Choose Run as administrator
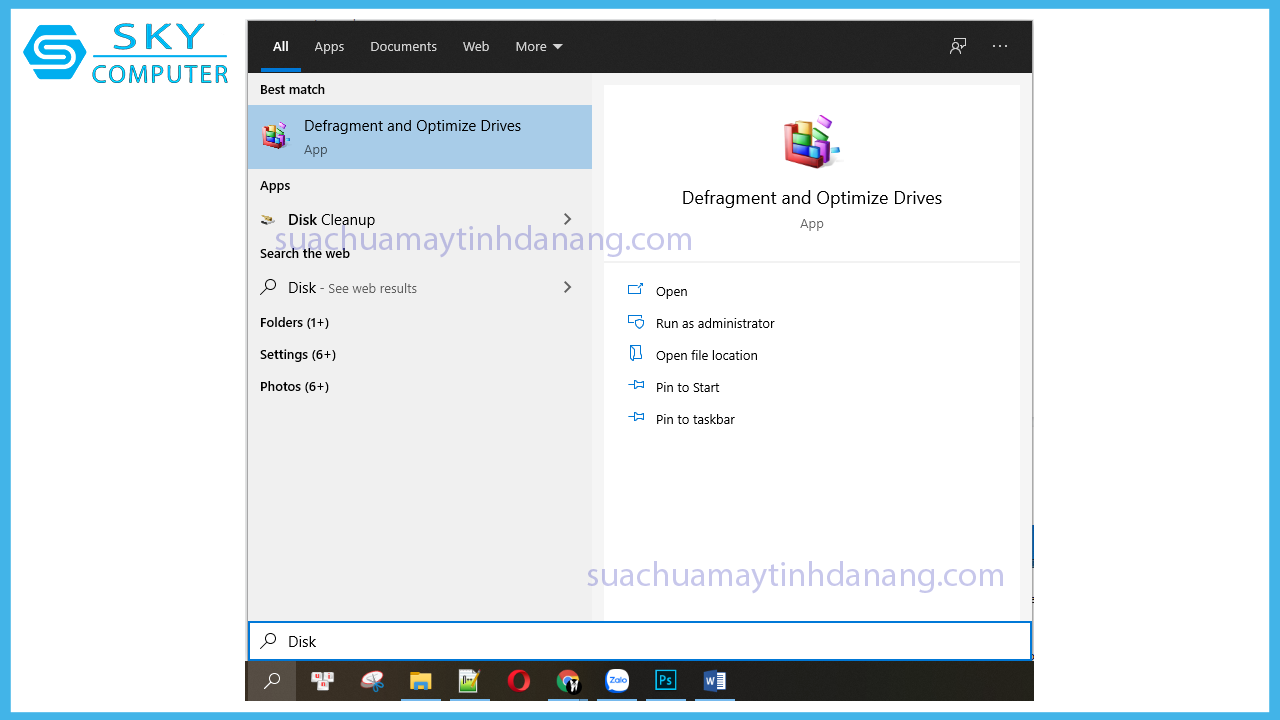The image size is (1280, 720). 714,323
